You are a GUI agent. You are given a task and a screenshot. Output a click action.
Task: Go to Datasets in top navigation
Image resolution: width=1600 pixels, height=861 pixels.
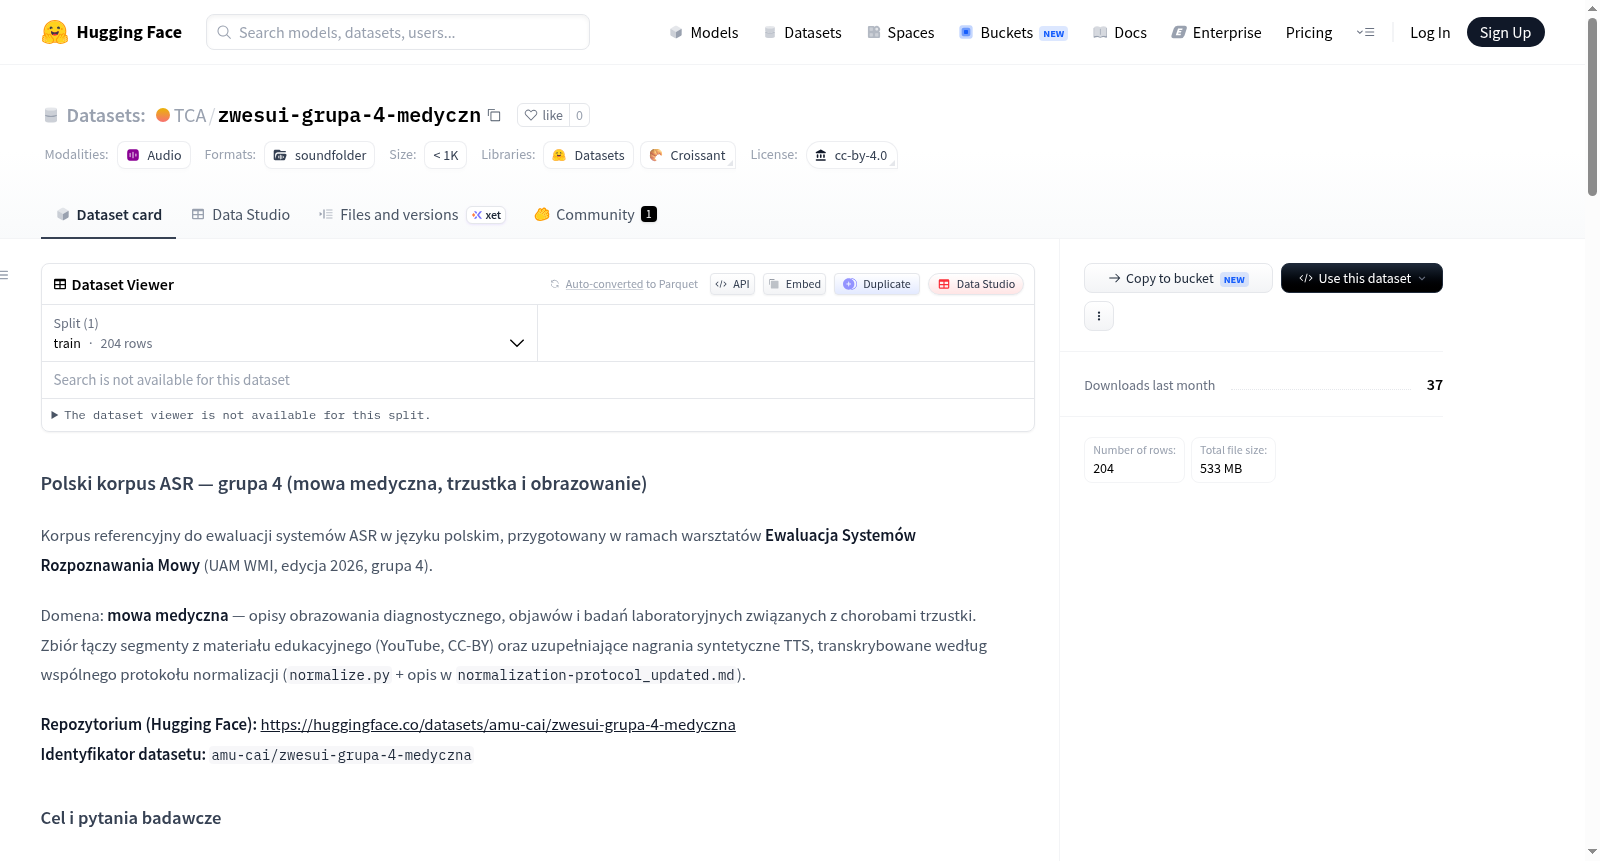click(x=802, y=32)
